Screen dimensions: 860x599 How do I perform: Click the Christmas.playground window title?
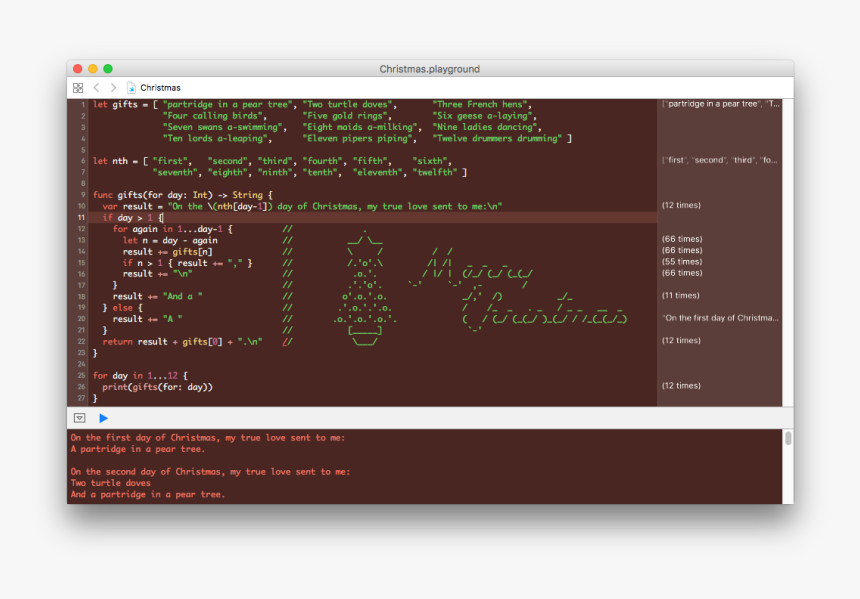point(429,69)
